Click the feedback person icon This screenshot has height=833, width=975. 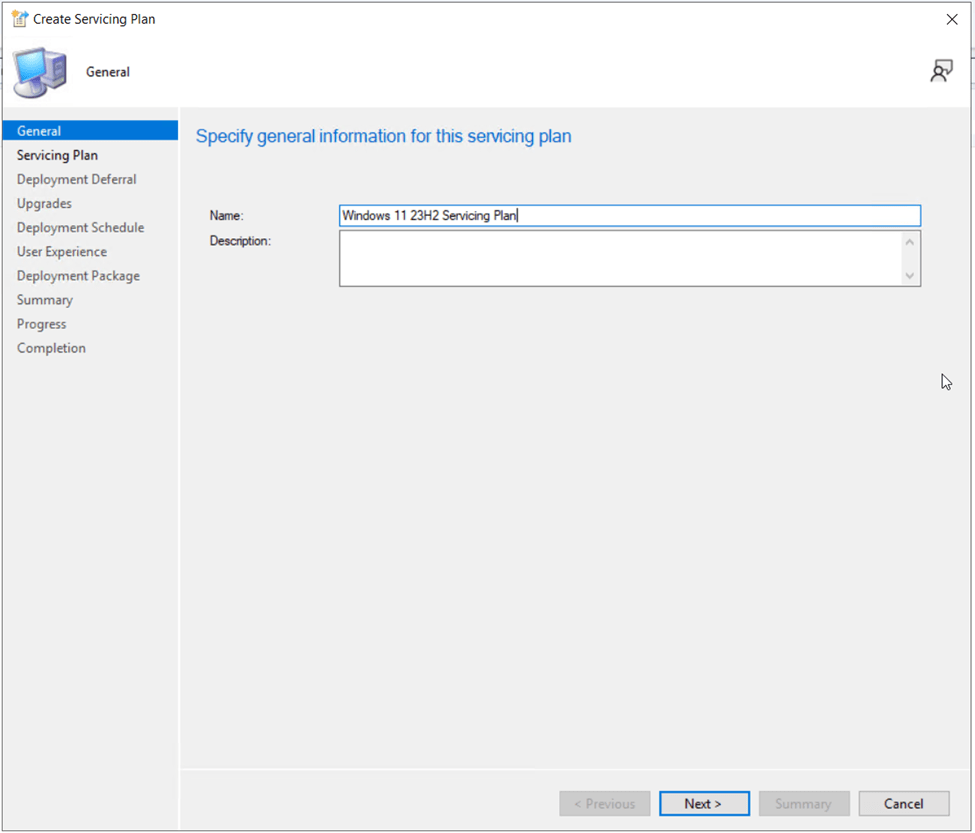(x=941, y=71)
